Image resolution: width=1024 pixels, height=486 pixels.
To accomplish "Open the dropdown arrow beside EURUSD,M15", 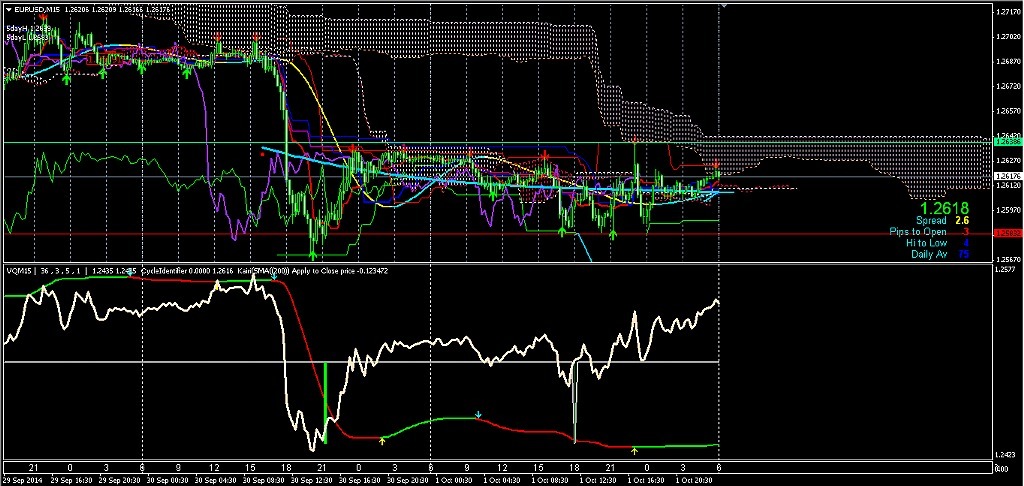I will (8, 11).
